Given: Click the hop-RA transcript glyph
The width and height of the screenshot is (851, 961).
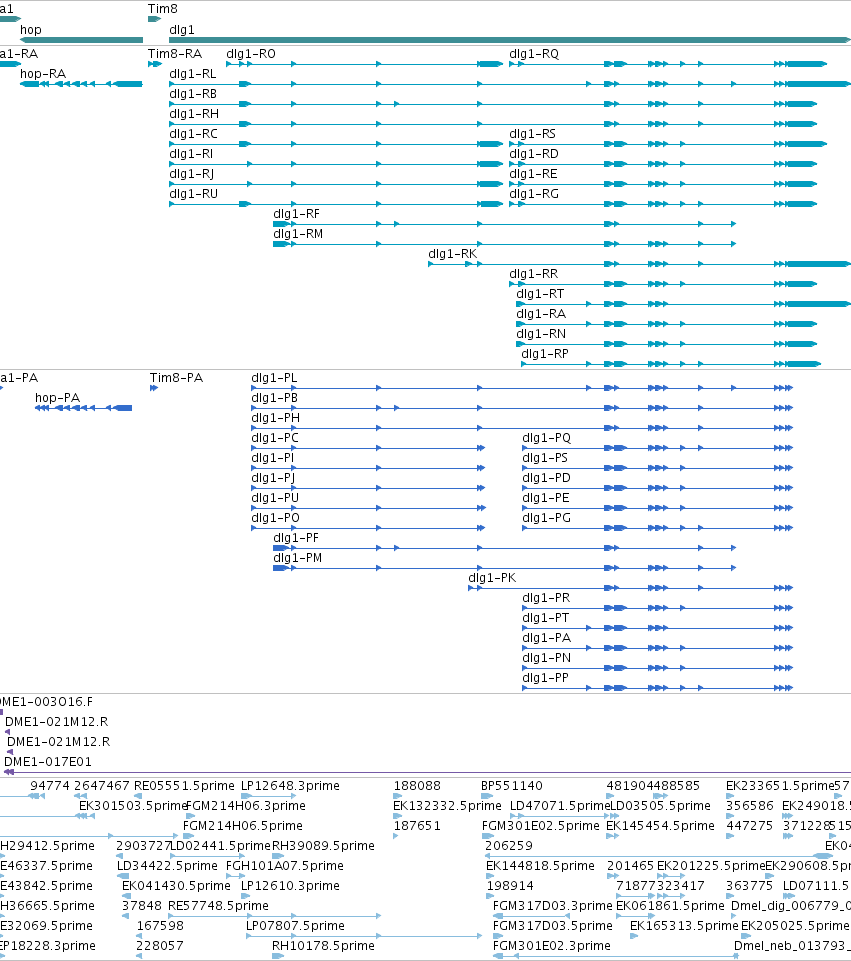Looking at the screenshot, I should 81,84.
